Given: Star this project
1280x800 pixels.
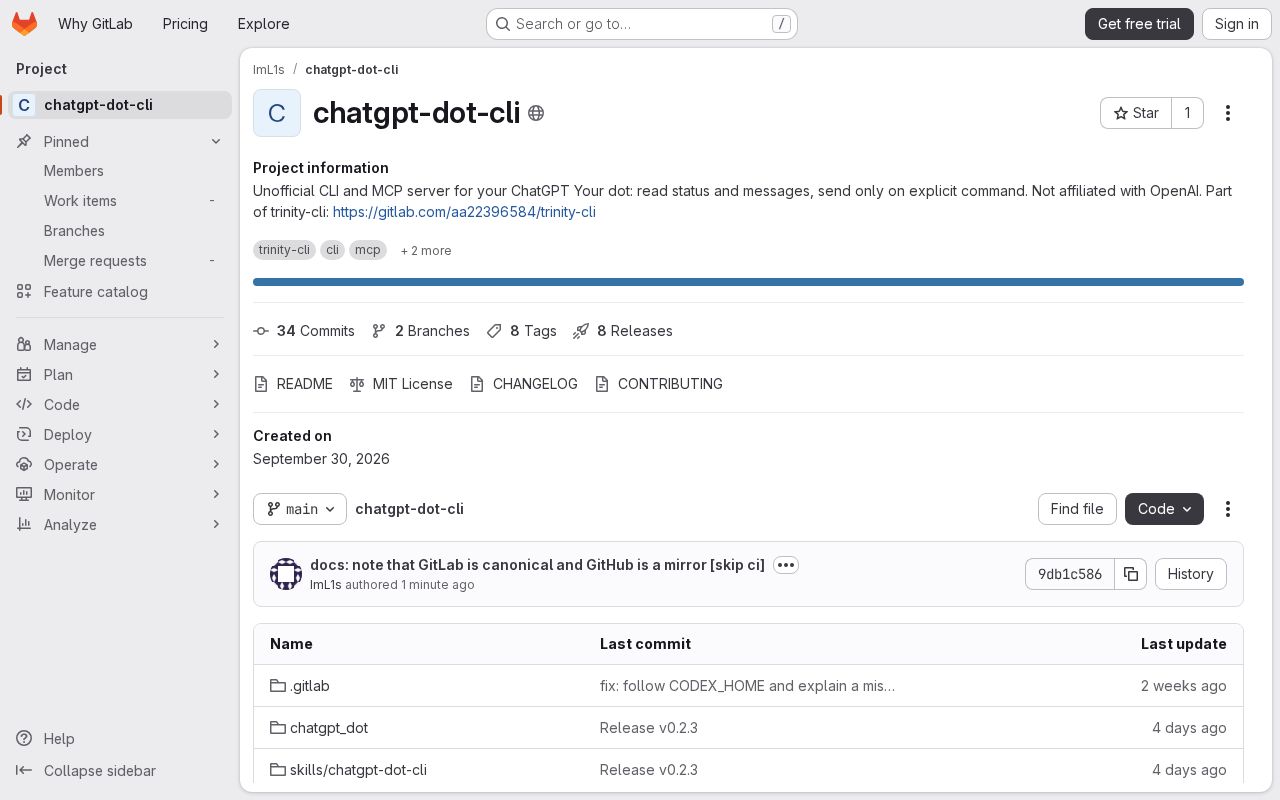Looking at the screenshot, I should tap(1136, 113).
